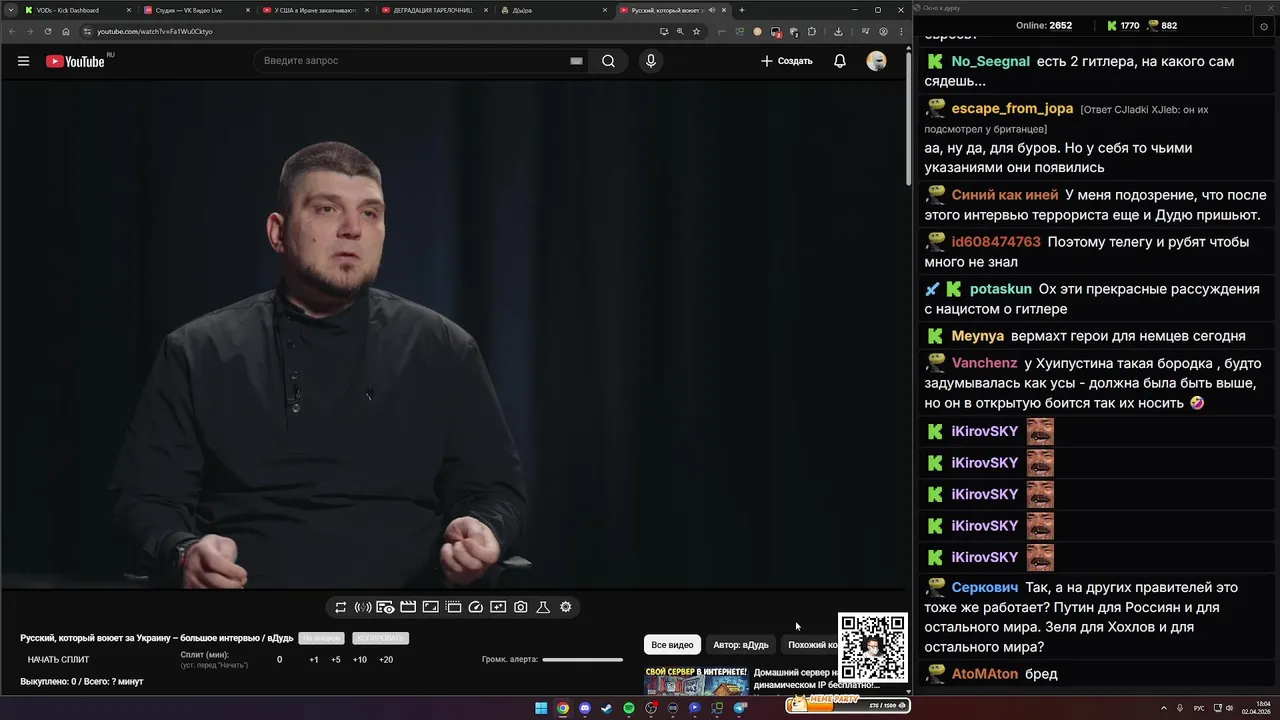Open the YouTube account avatar menu
Screen dimensions: 1280x720
point(876,61)
